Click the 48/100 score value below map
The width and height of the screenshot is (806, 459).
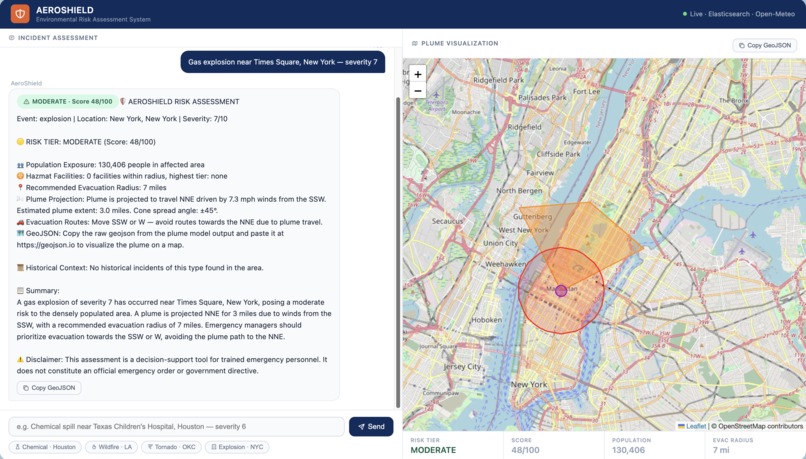(x=525, y=450)
